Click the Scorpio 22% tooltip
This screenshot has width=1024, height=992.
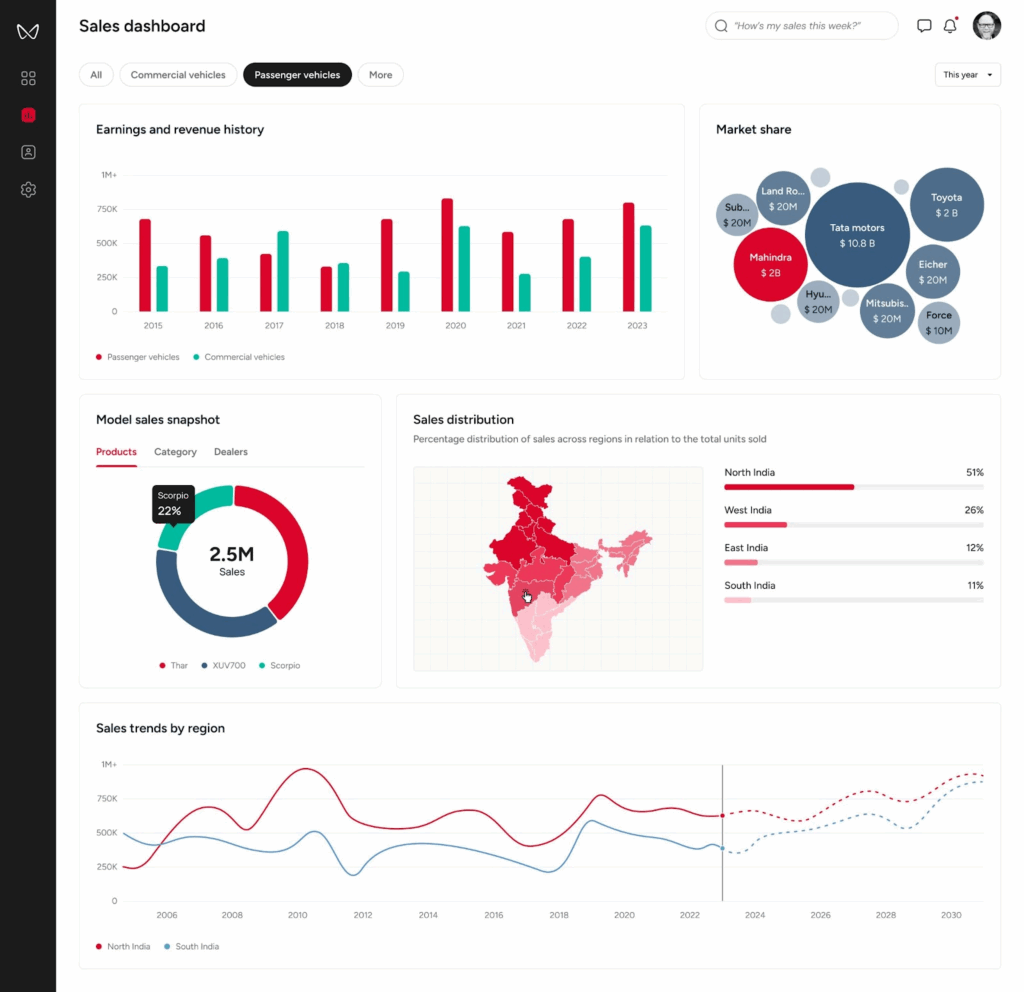(173, 504)
